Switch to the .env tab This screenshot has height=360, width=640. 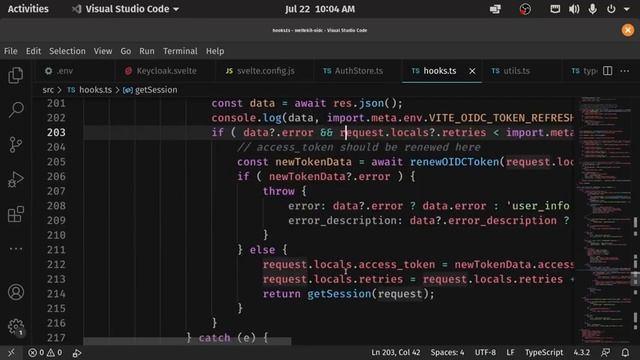pyautogui.click(x=73, y=71)
